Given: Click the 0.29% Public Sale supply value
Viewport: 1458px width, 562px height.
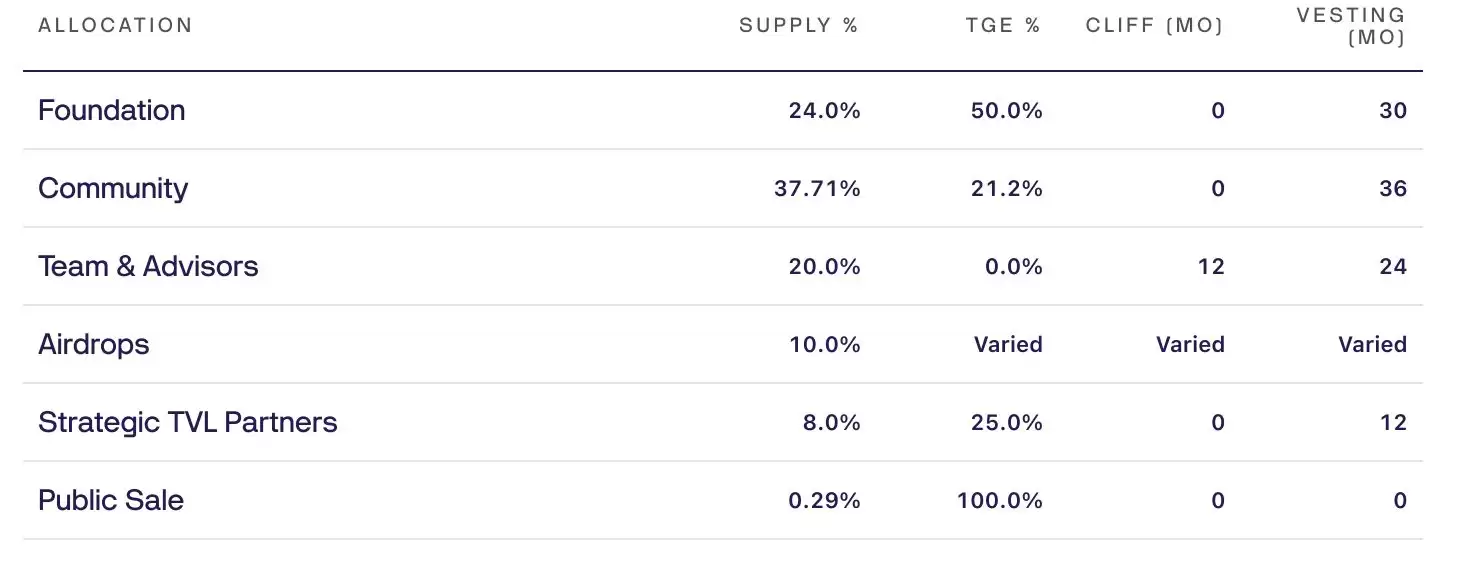Looking at the screenshot, I should coord(824,501).
